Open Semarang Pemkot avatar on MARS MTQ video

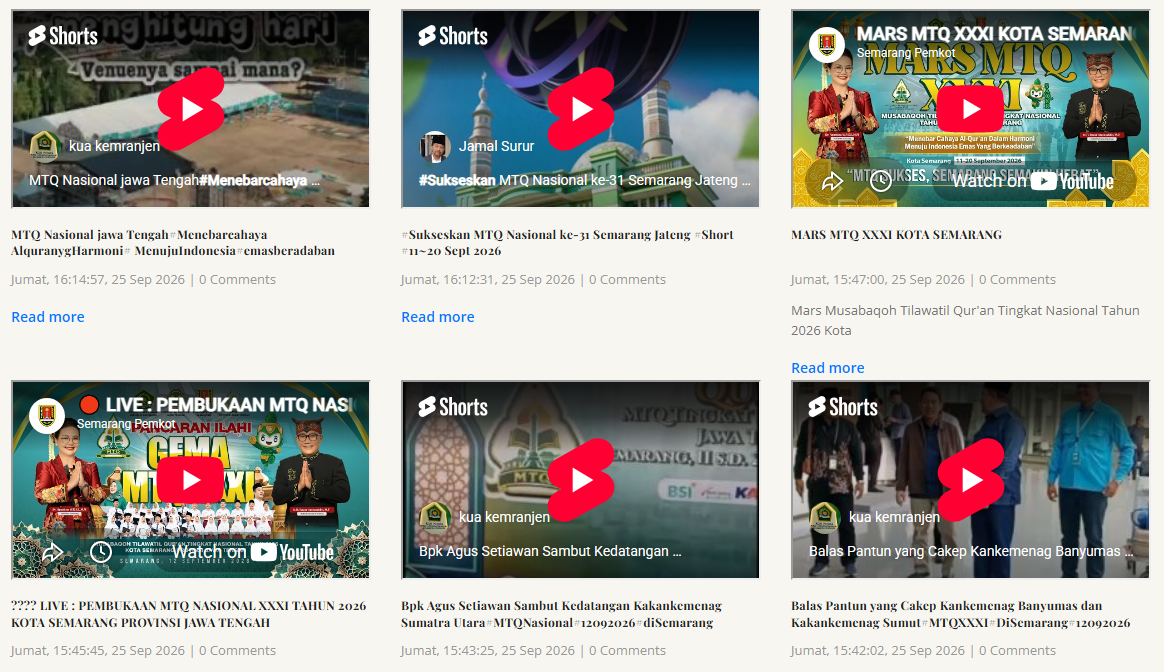[x=826, y=44]
